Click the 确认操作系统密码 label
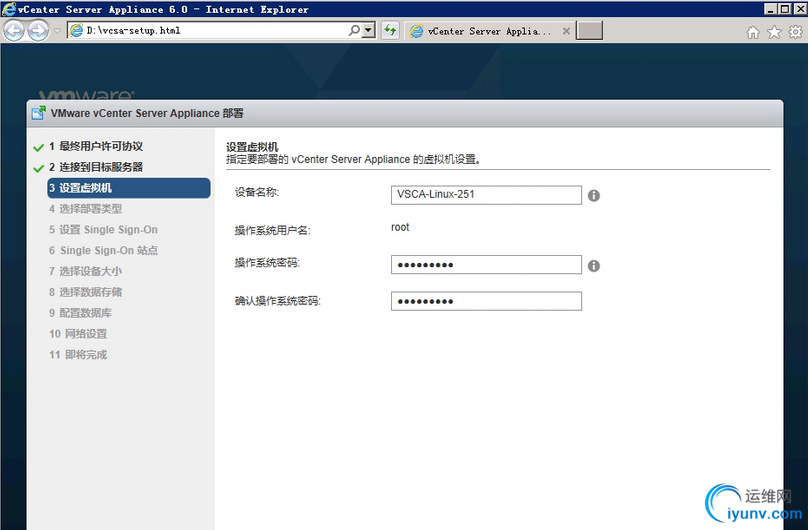808x530 pixels. point(278,301)
